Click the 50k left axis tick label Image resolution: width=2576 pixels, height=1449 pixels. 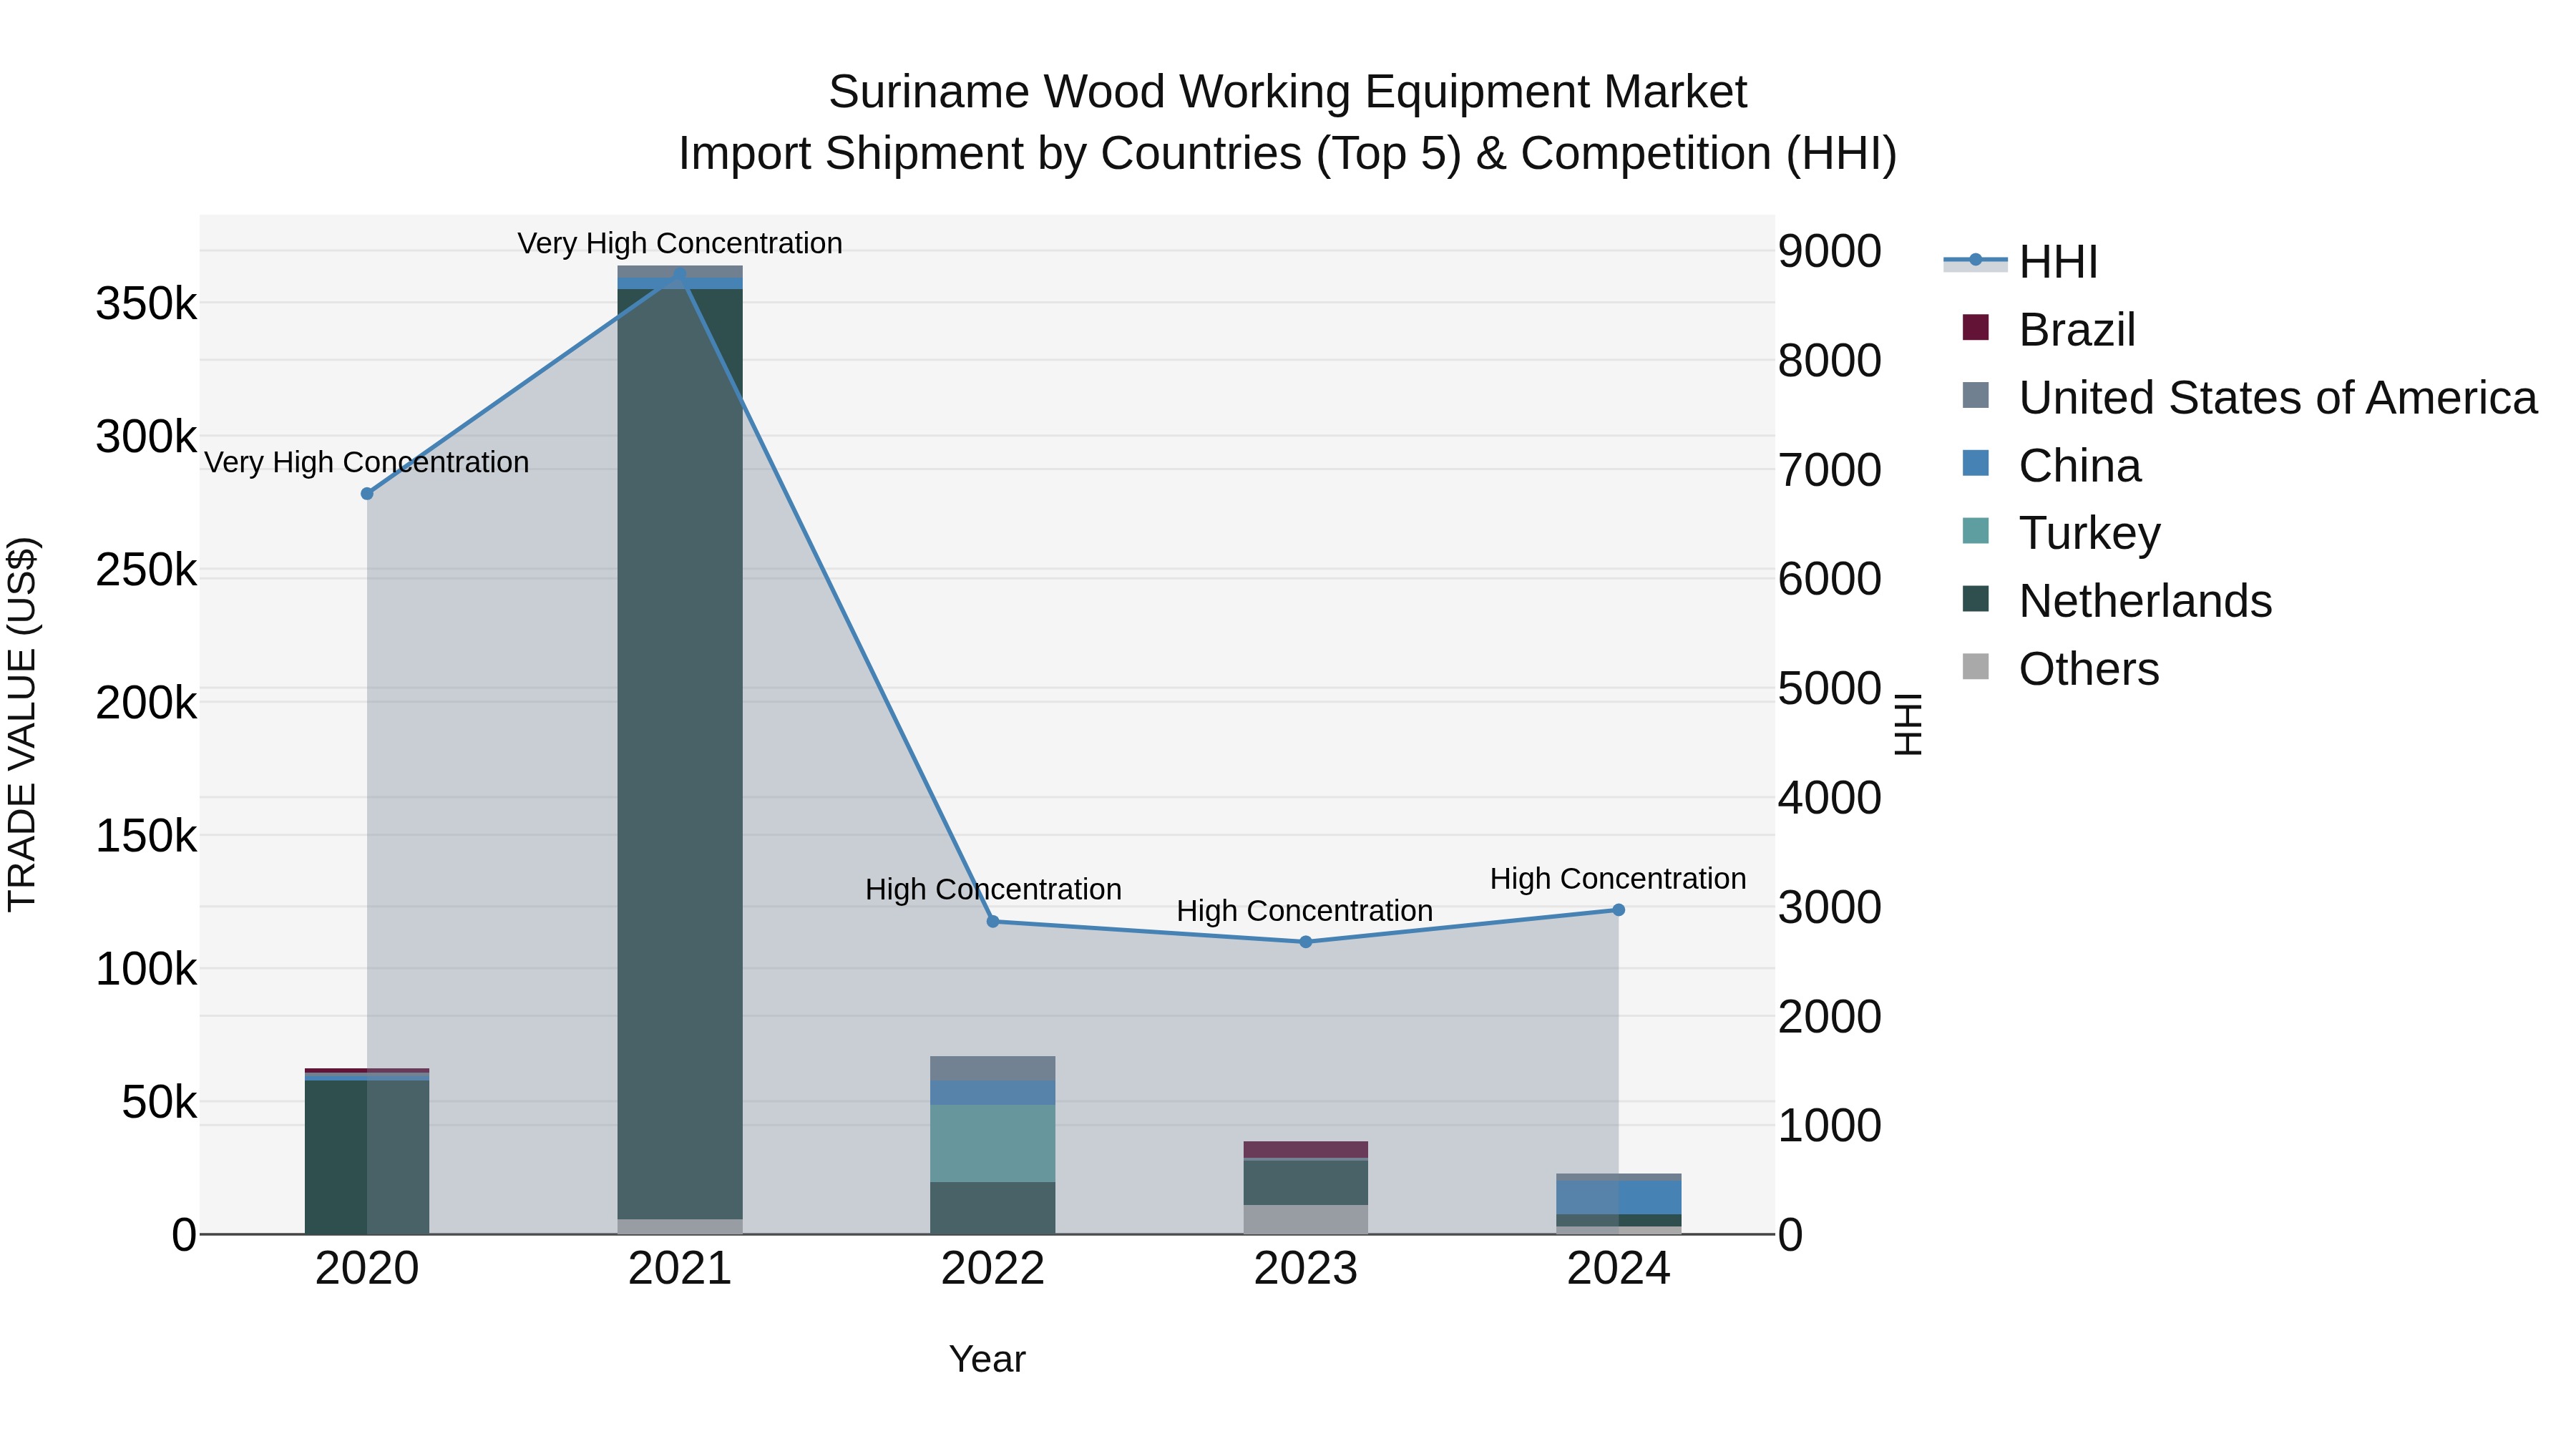(x=159, y=1102)
